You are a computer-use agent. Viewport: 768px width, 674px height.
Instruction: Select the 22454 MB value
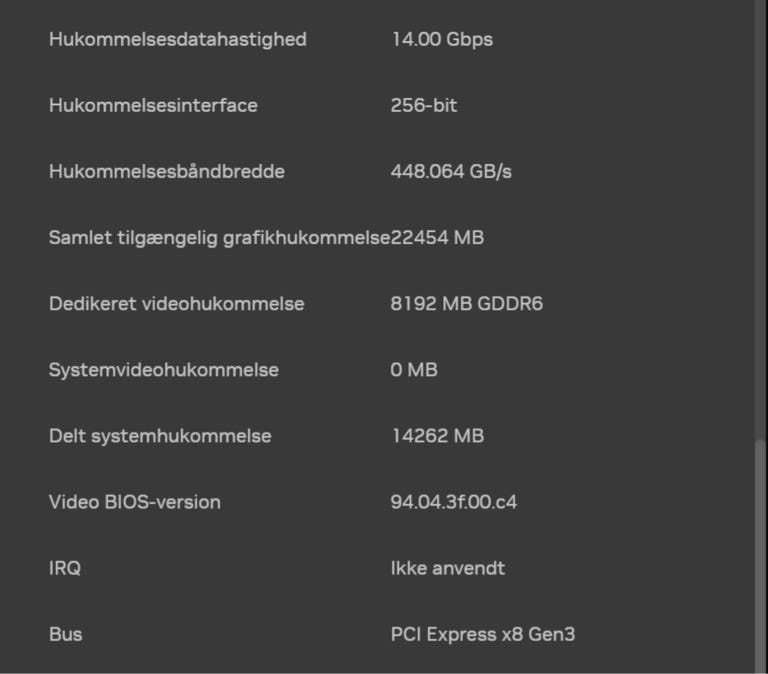[438, 238]
